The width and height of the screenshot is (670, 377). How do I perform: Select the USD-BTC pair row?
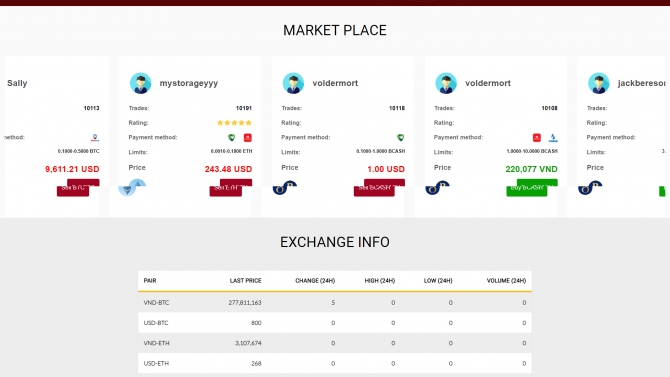335,323
